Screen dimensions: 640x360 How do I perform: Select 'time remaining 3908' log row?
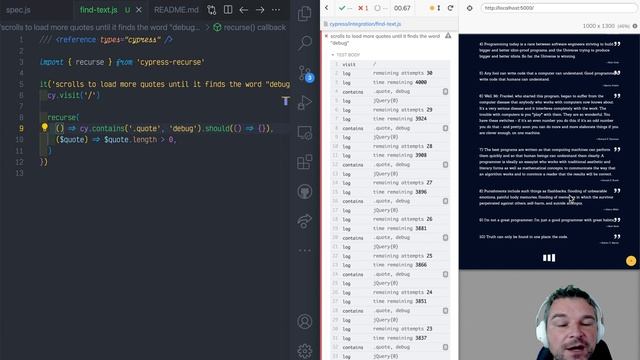(390, 156)
